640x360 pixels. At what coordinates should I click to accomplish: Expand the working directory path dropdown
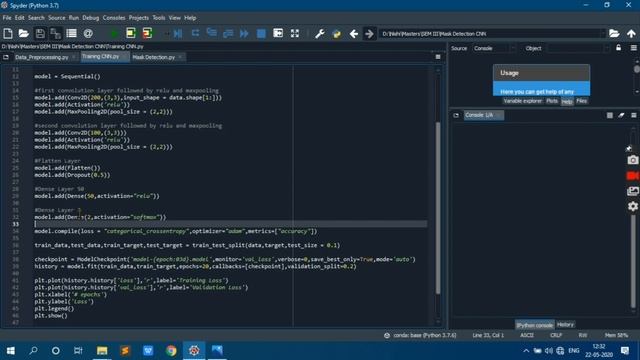[x=602, y=34]
